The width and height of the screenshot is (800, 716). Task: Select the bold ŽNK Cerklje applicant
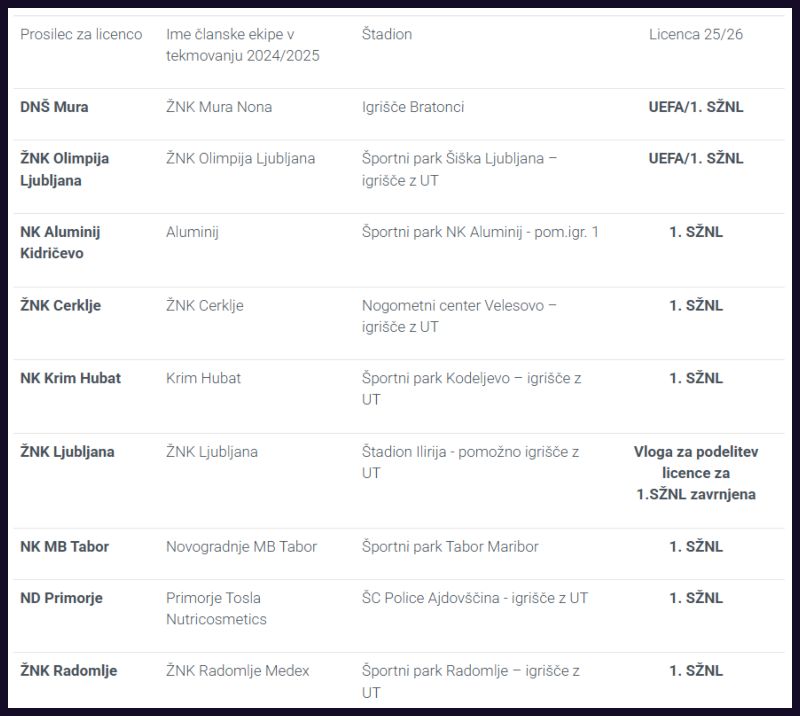point(60,306)
